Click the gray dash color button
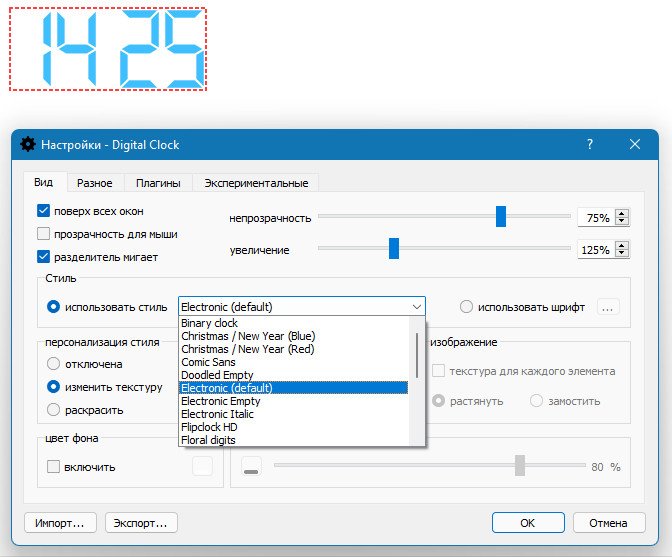The width and height of the screenshot is (672, 557). click(251, 466)
